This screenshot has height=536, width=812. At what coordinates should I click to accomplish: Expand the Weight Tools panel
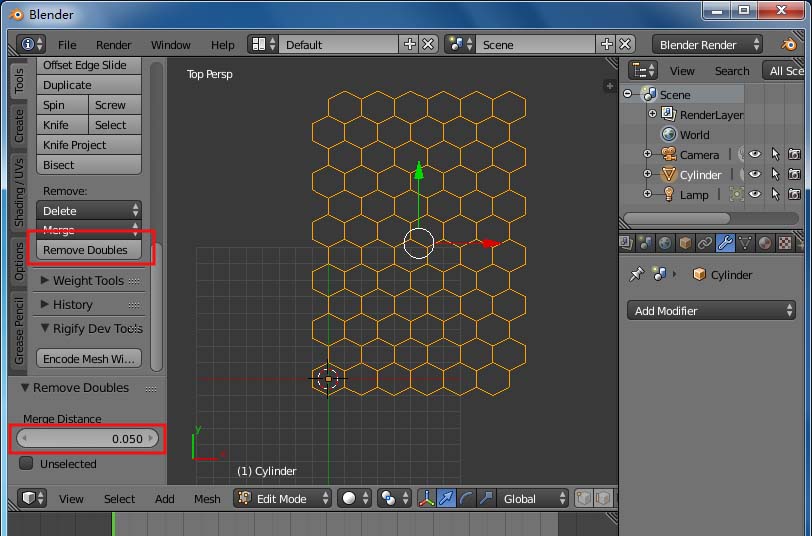point(89,281)
